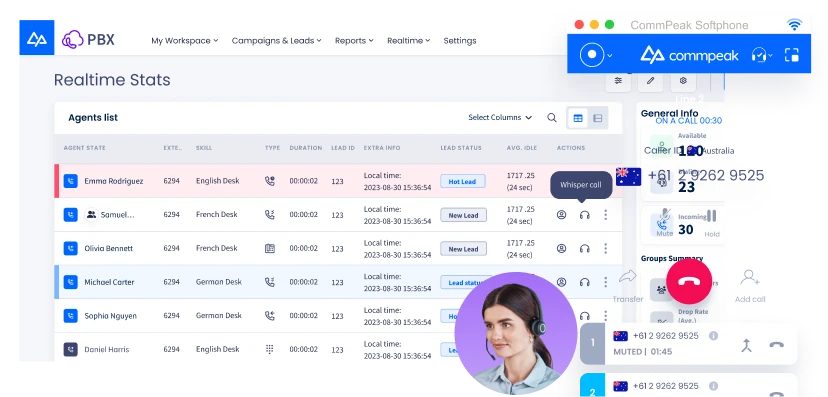Sort by Duration column header
This screenshot has height=397, width=828.
[x=306, y=148]
